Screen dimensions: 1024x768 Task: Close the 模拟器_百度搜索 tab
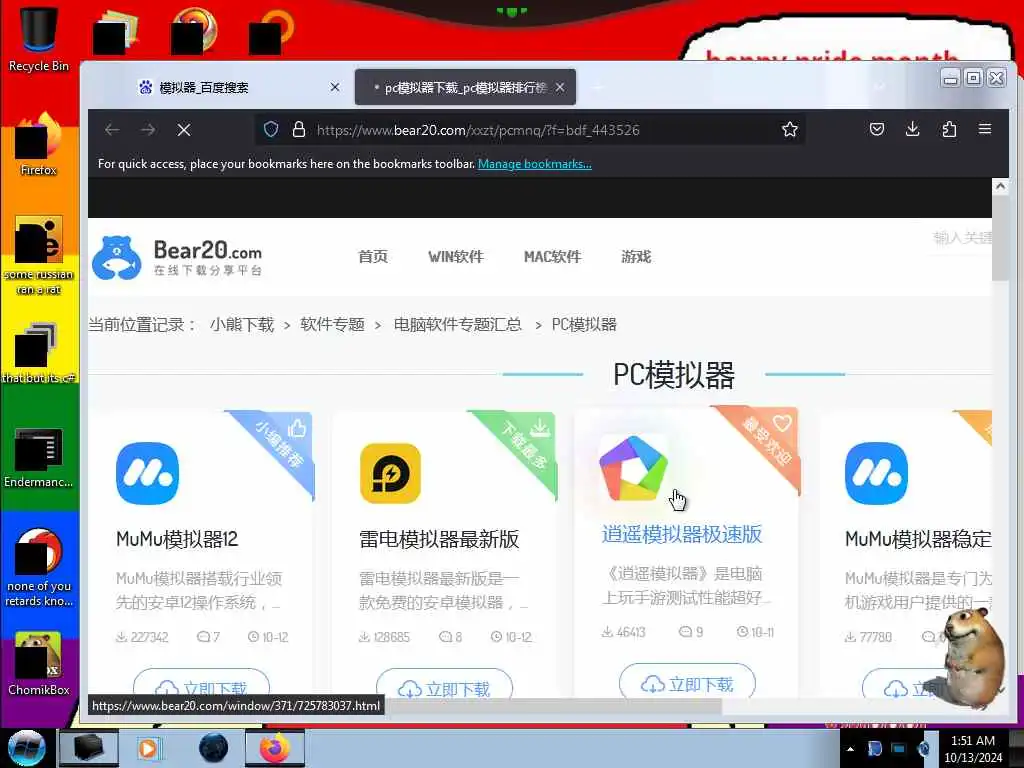[x=335, y=87]
